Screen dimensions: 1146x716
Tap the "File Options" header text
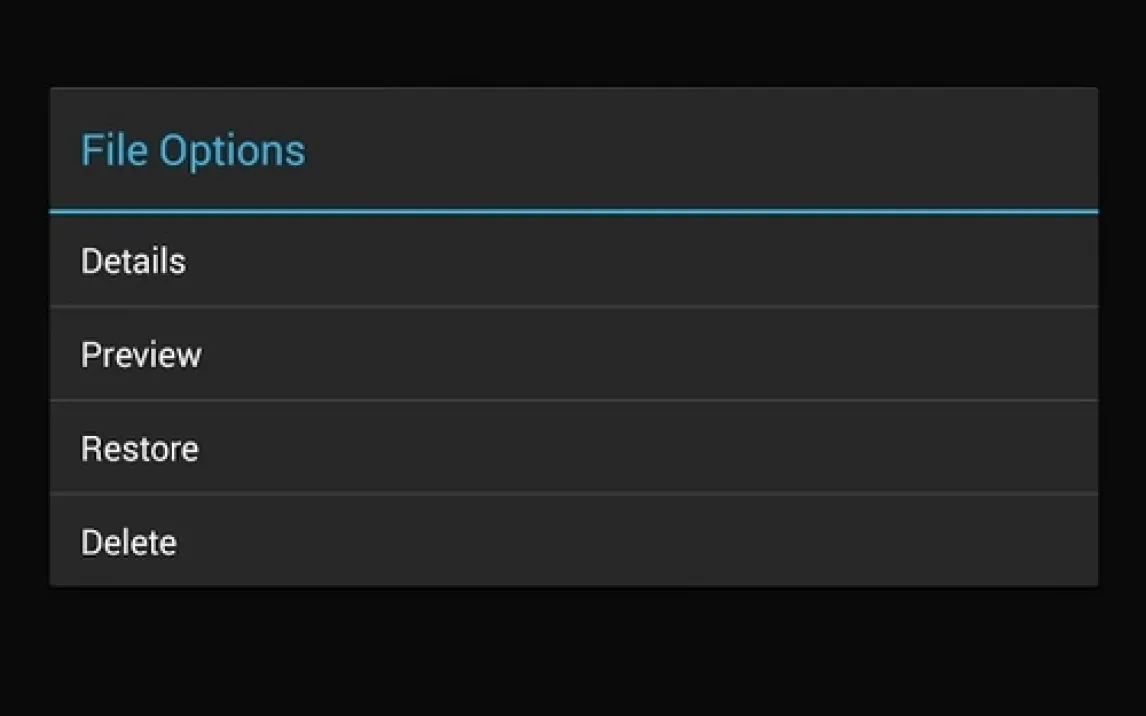pyautogui.click(x=193, y=150)
